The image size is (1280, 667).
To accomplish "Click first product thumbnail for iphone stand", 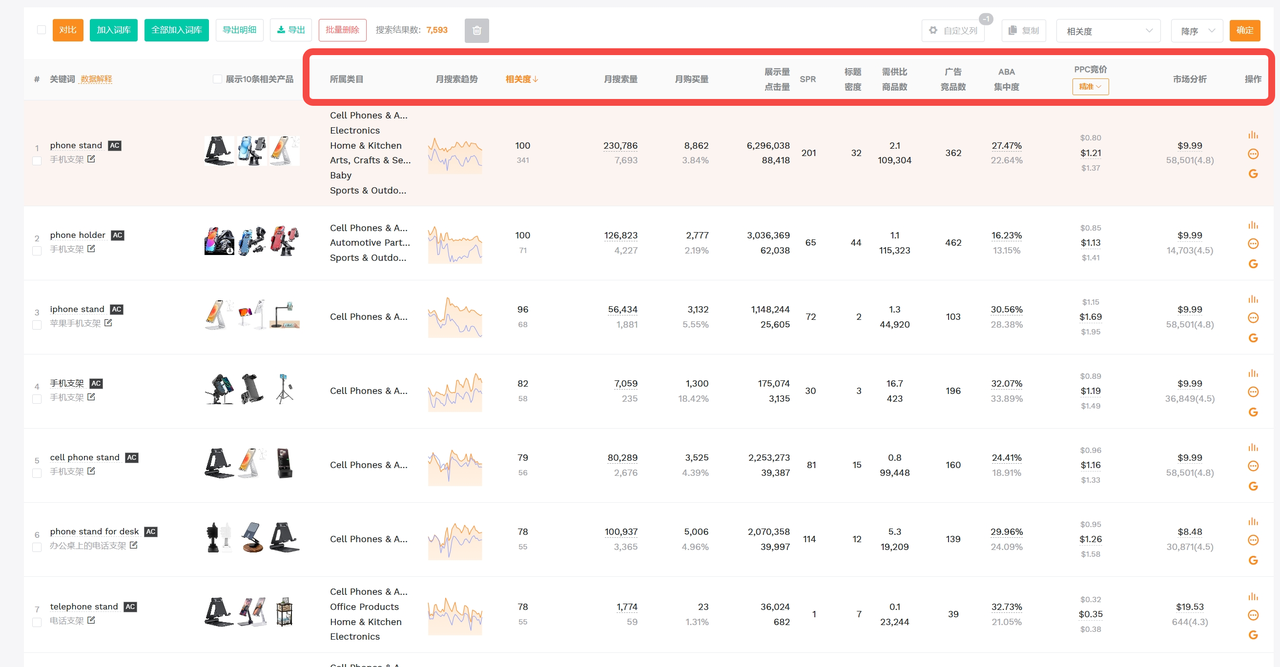I will pos(217,315).
